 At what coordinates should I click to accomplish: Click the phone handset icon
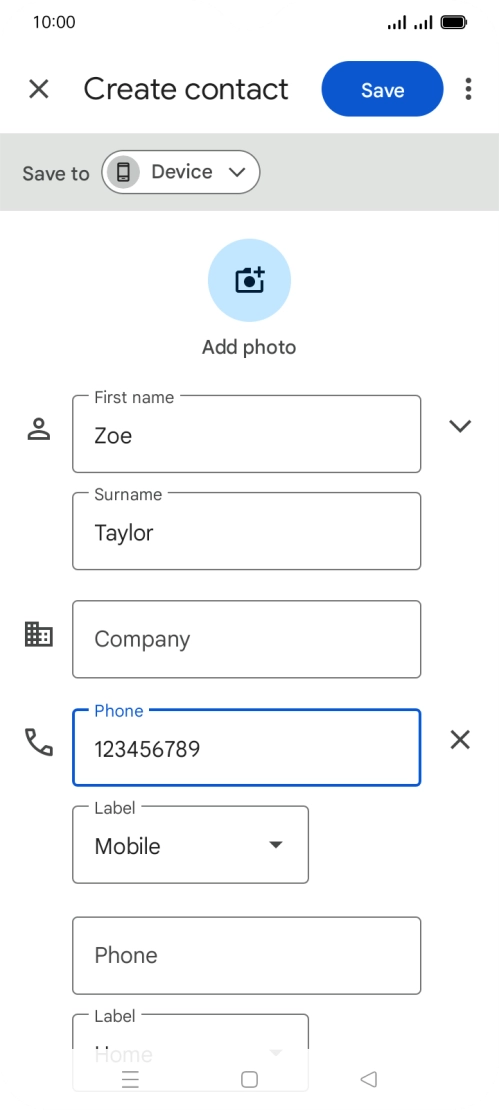[x=39, y=742]
